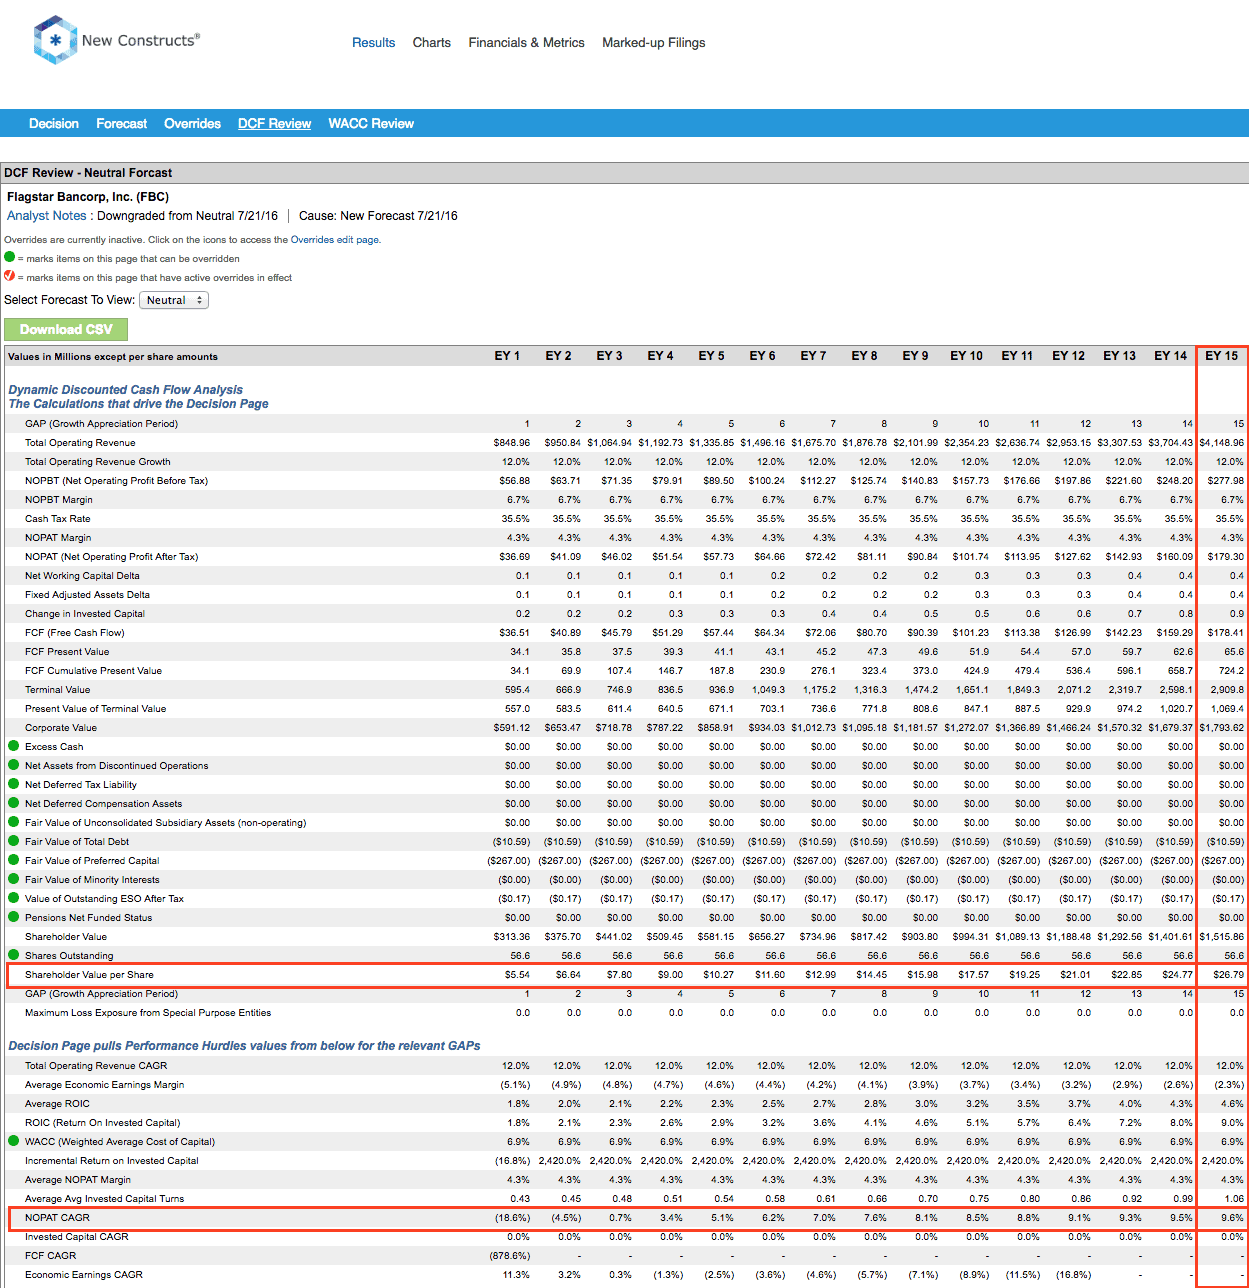Switch to the WACC Review tab
The width and height of the screenshot is (1249, 1288).
tap(371, 124)
